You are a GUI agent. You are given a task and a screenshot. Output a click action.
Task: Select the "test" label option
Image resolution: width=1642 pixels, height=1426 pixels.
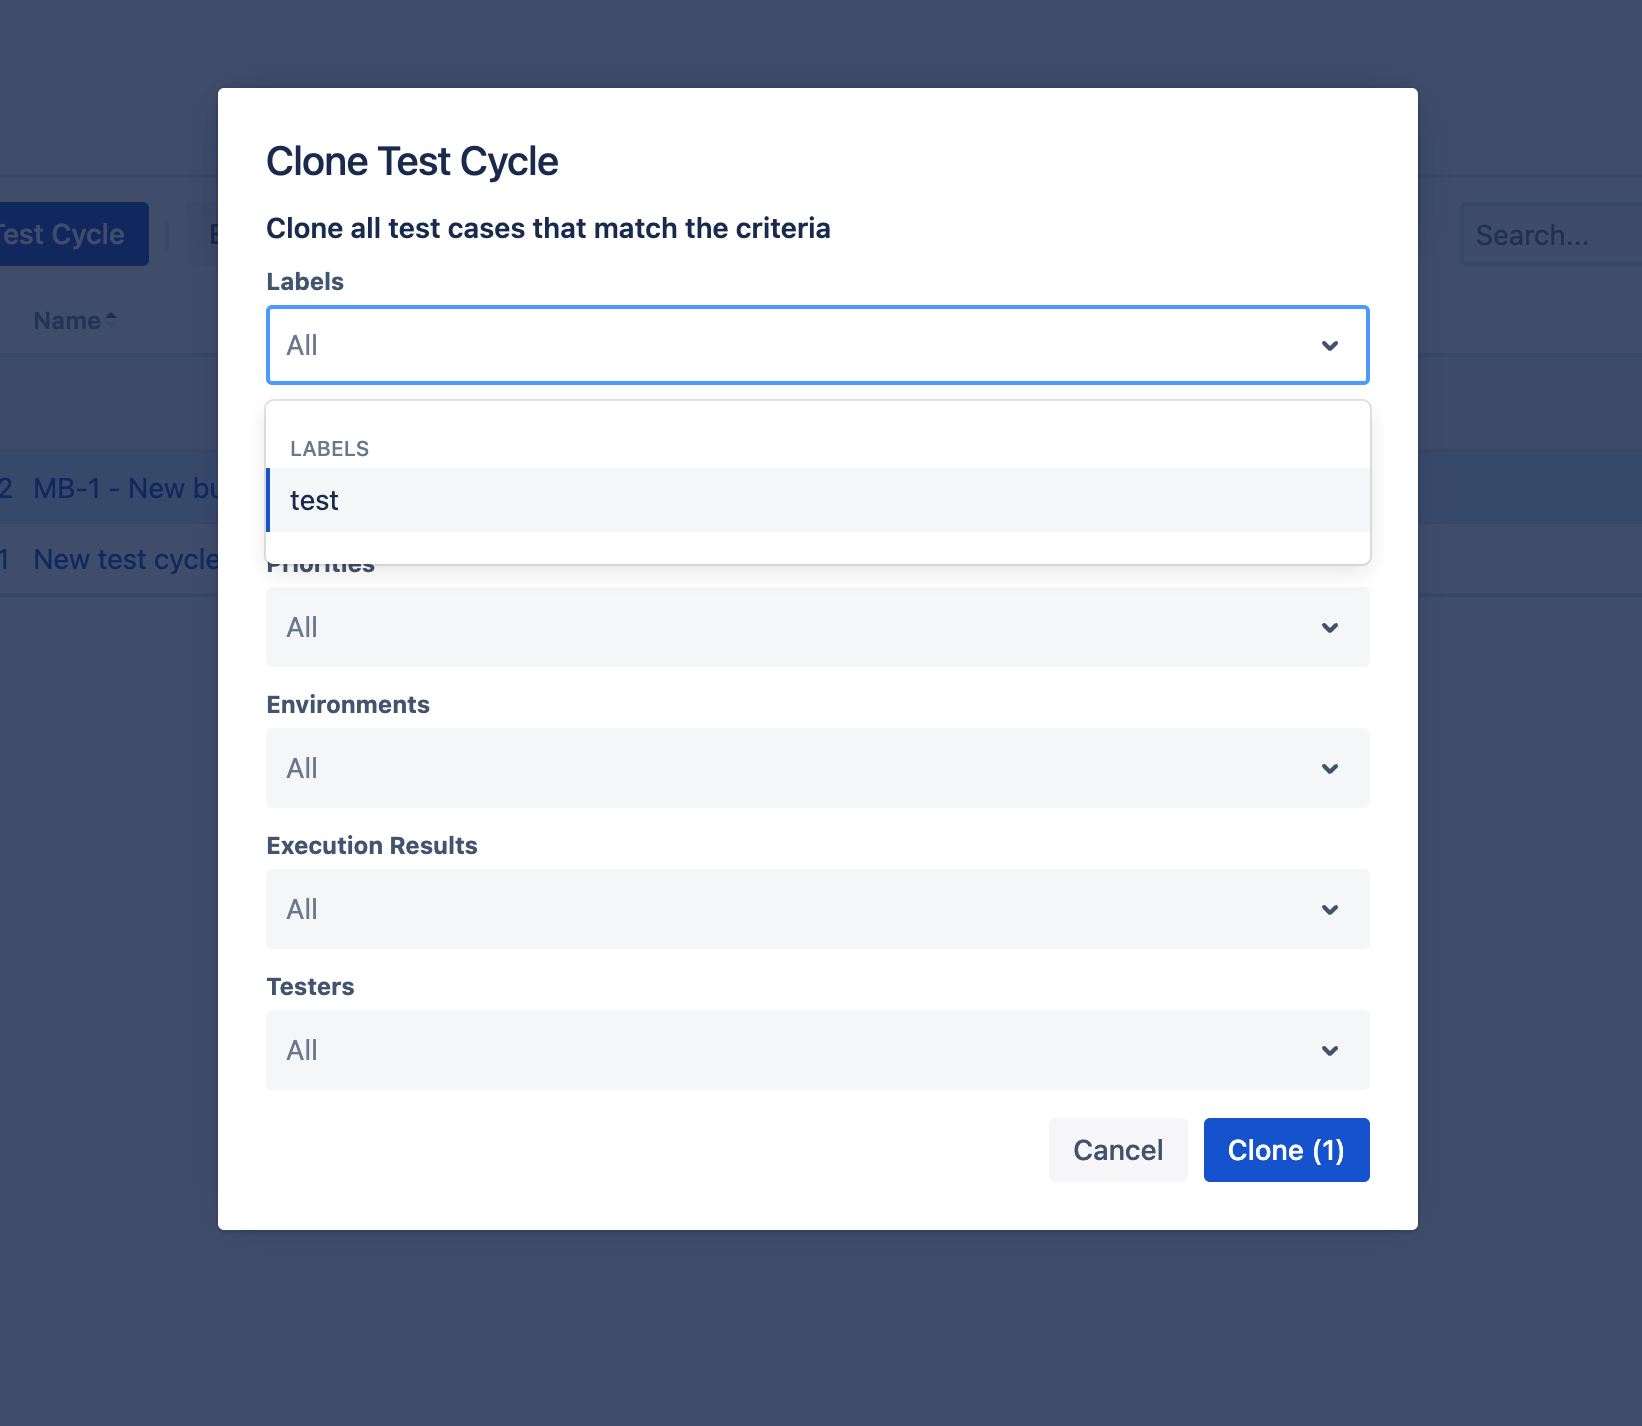pyautogui.click(x=315, y=501)
